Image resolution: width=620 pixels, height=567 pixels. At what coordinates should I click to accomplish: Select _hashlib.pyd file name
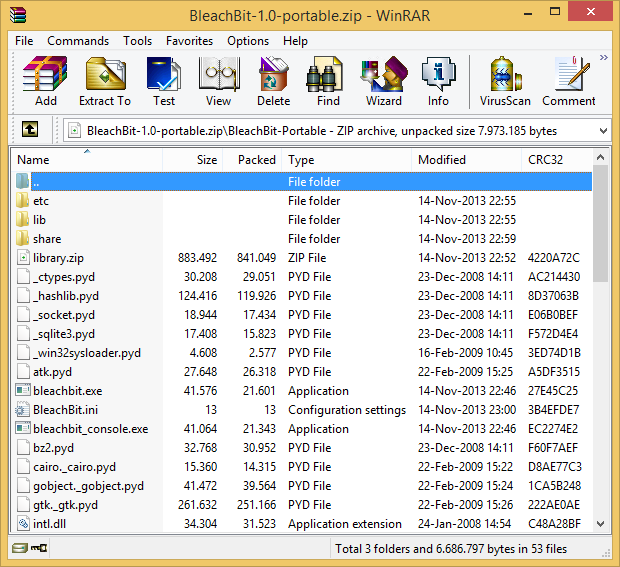pos(66,296)
